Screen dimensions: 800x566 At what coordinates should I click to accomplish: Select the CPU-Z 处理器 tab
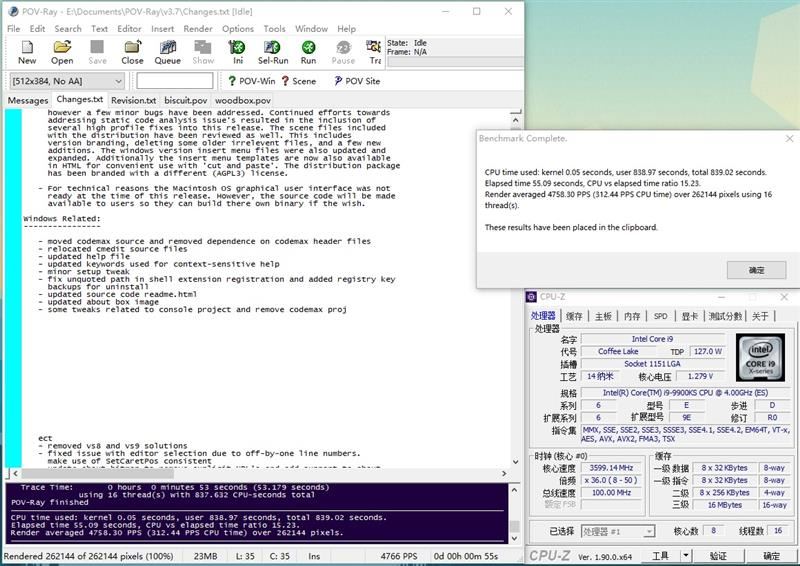click(543, 315)
